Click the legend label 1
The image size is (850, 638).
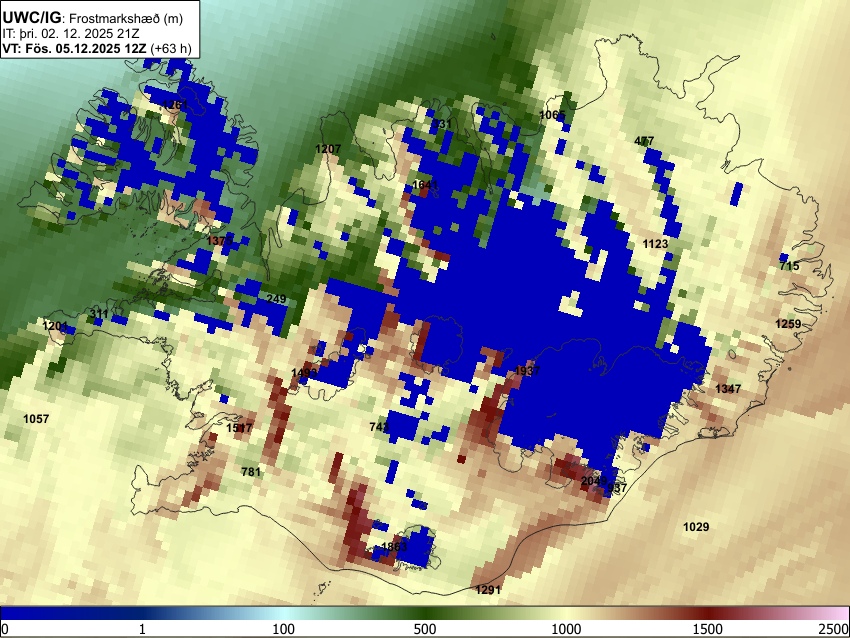coord(142,629)
